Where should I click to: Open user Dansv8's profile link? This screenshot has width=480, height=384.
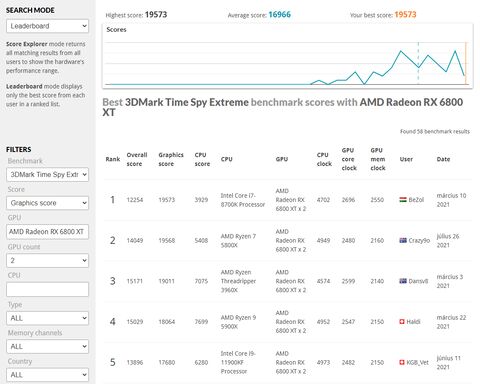coord(418,281)
